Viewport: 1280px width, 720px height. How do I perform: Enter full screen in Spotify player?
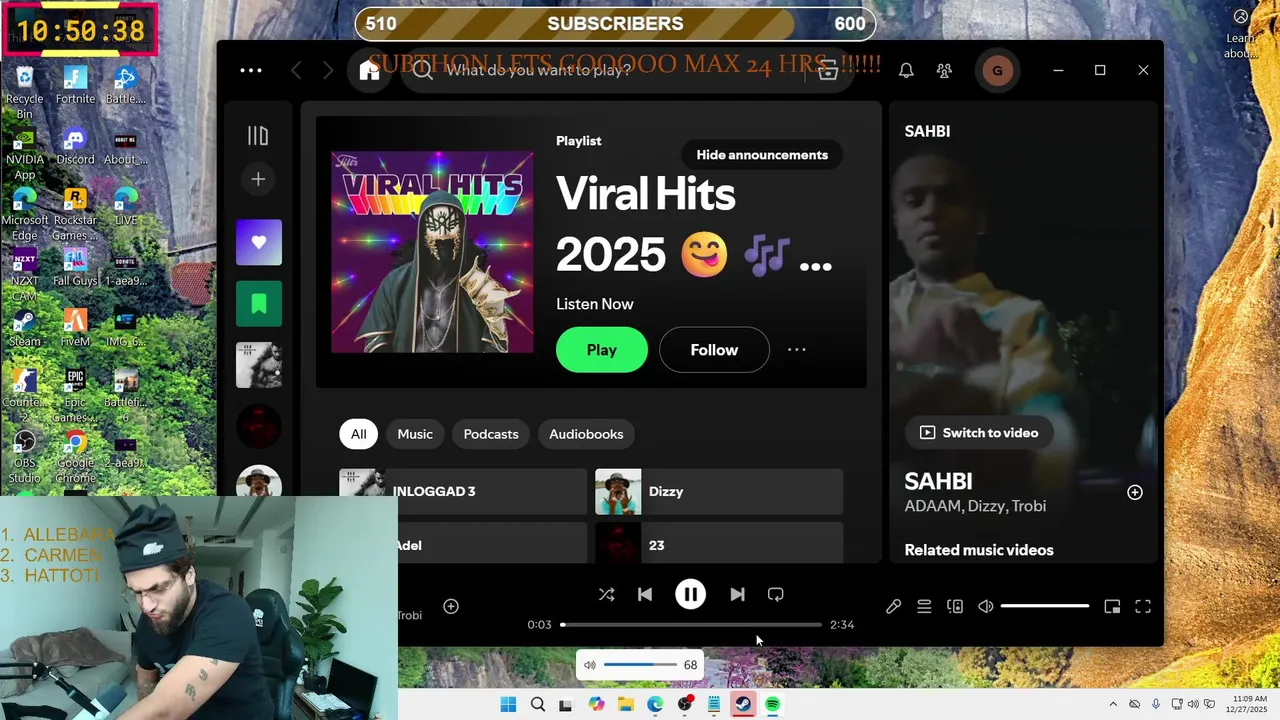(x=1143, y=606)
